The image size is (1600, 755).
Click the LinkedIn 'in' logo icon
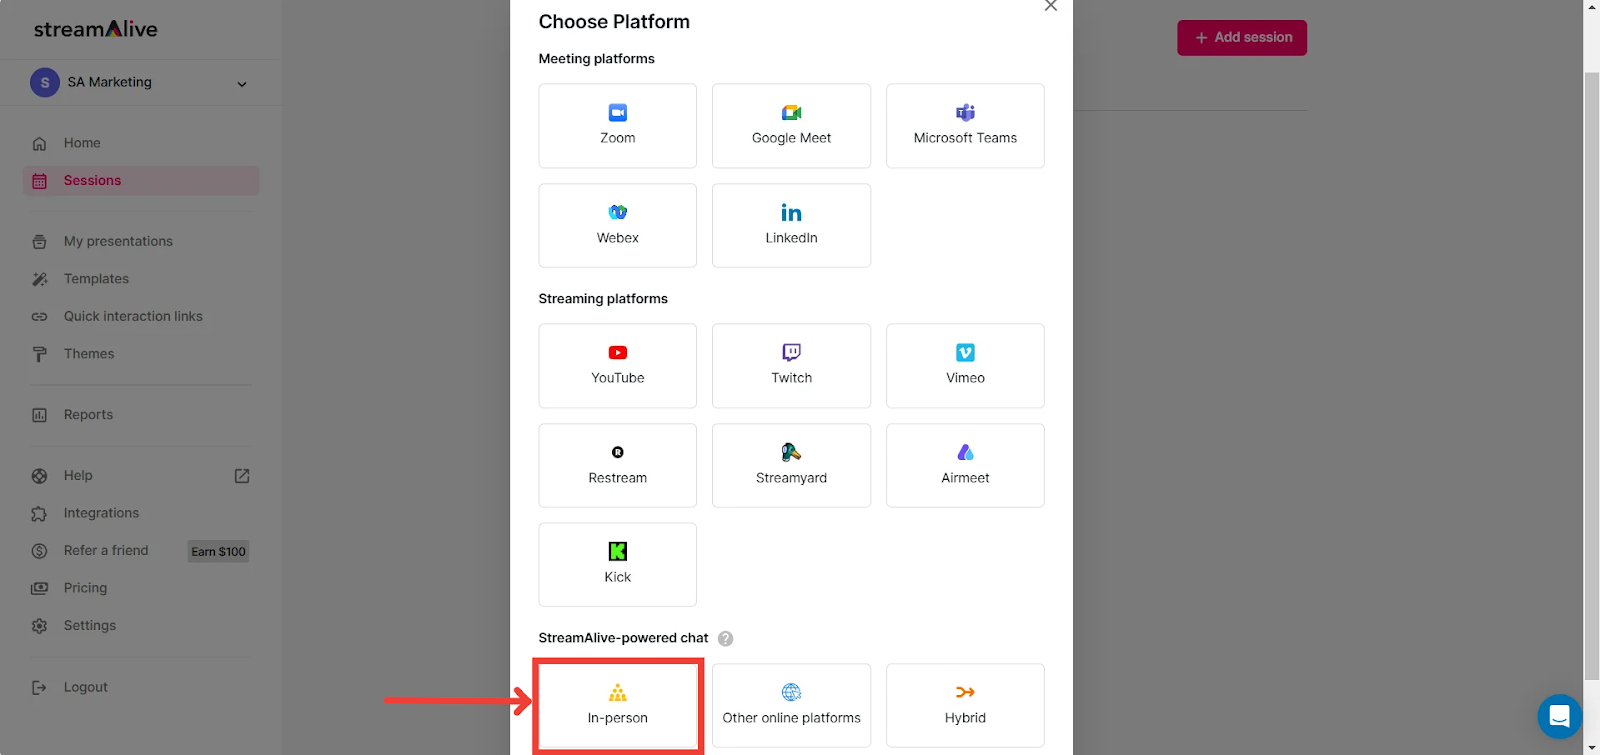coord(791,213)
